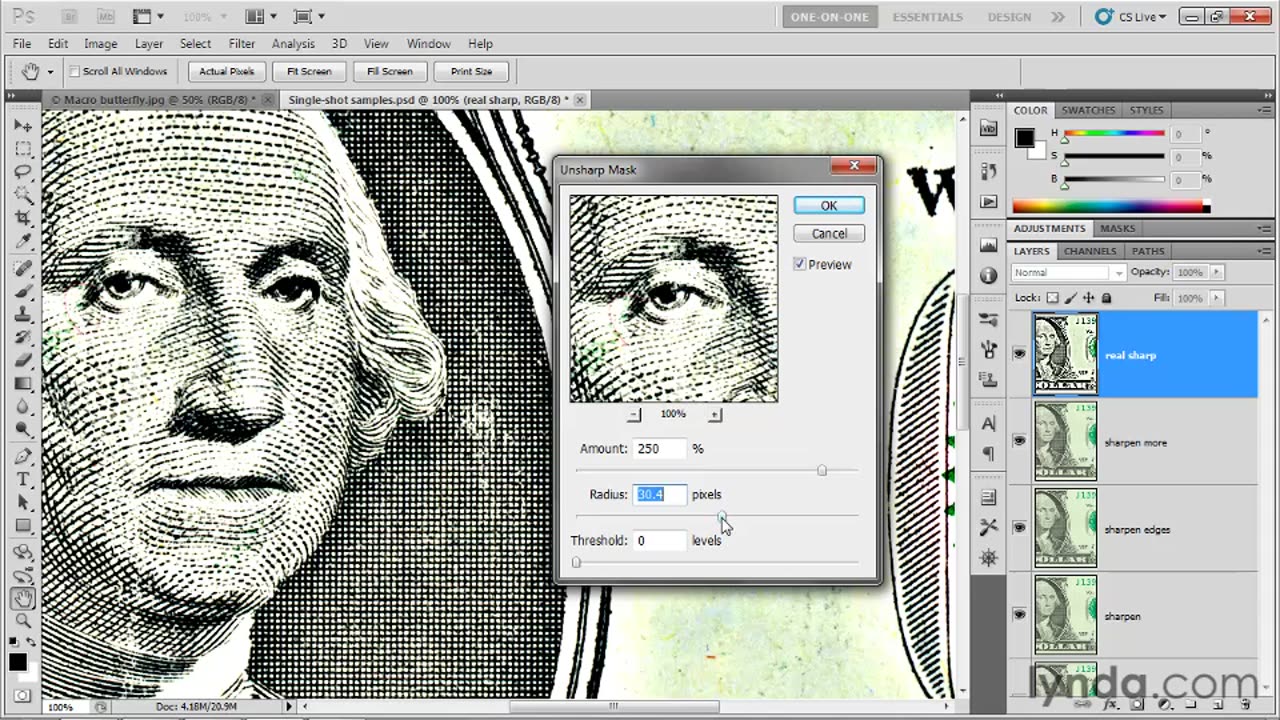The image size is (1280, 720).
Task: Toggle Quick Mask mode in toolbox
Action: 22,695
